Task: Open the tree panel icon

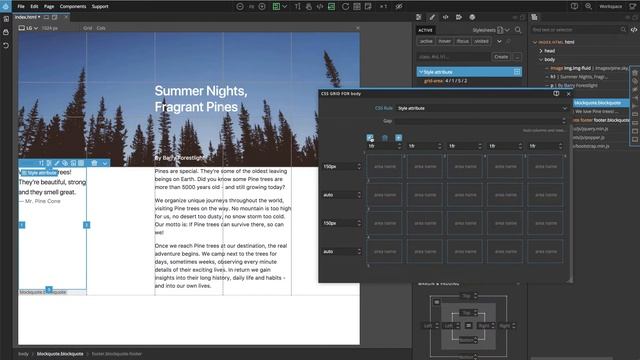Action: click(x=534, y=17)
